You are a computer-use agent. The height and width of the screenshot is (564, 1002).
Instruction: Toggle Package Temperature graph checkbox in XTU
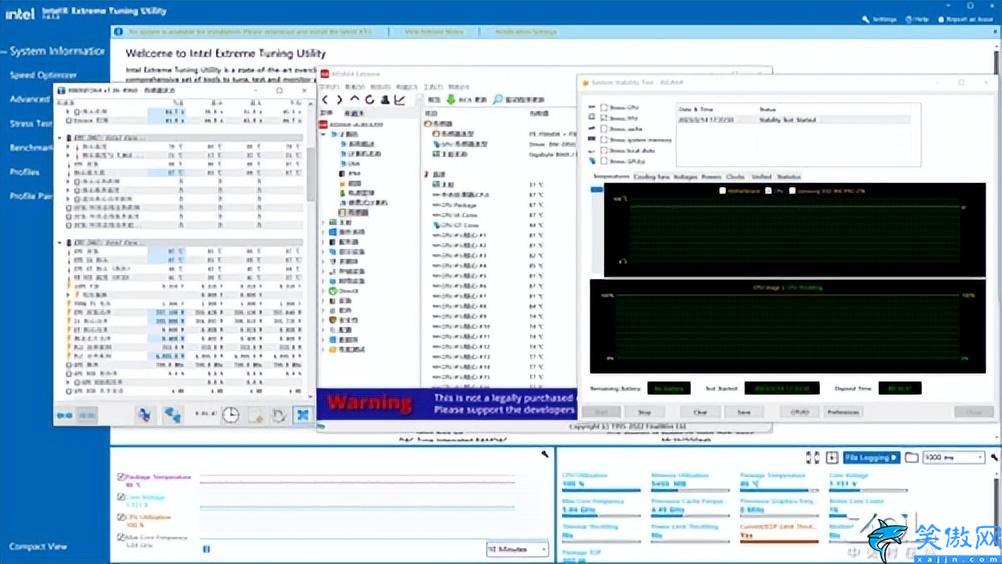[121, 476]
